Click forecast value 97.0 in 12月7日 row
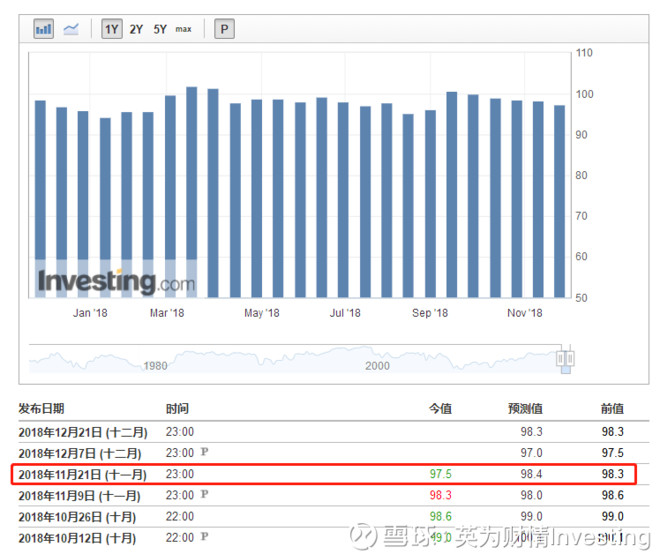This screenshot has height=554, width=660. (x=531, y=453)
